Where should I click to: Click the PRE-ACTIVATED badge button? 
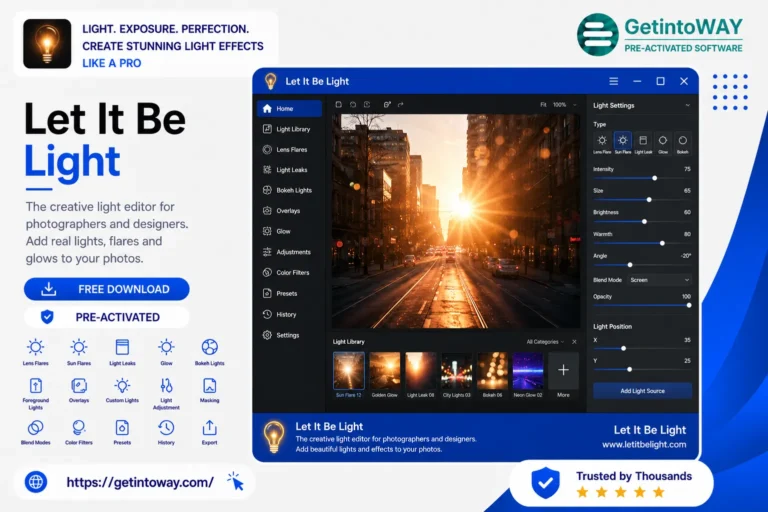(107, 317)
